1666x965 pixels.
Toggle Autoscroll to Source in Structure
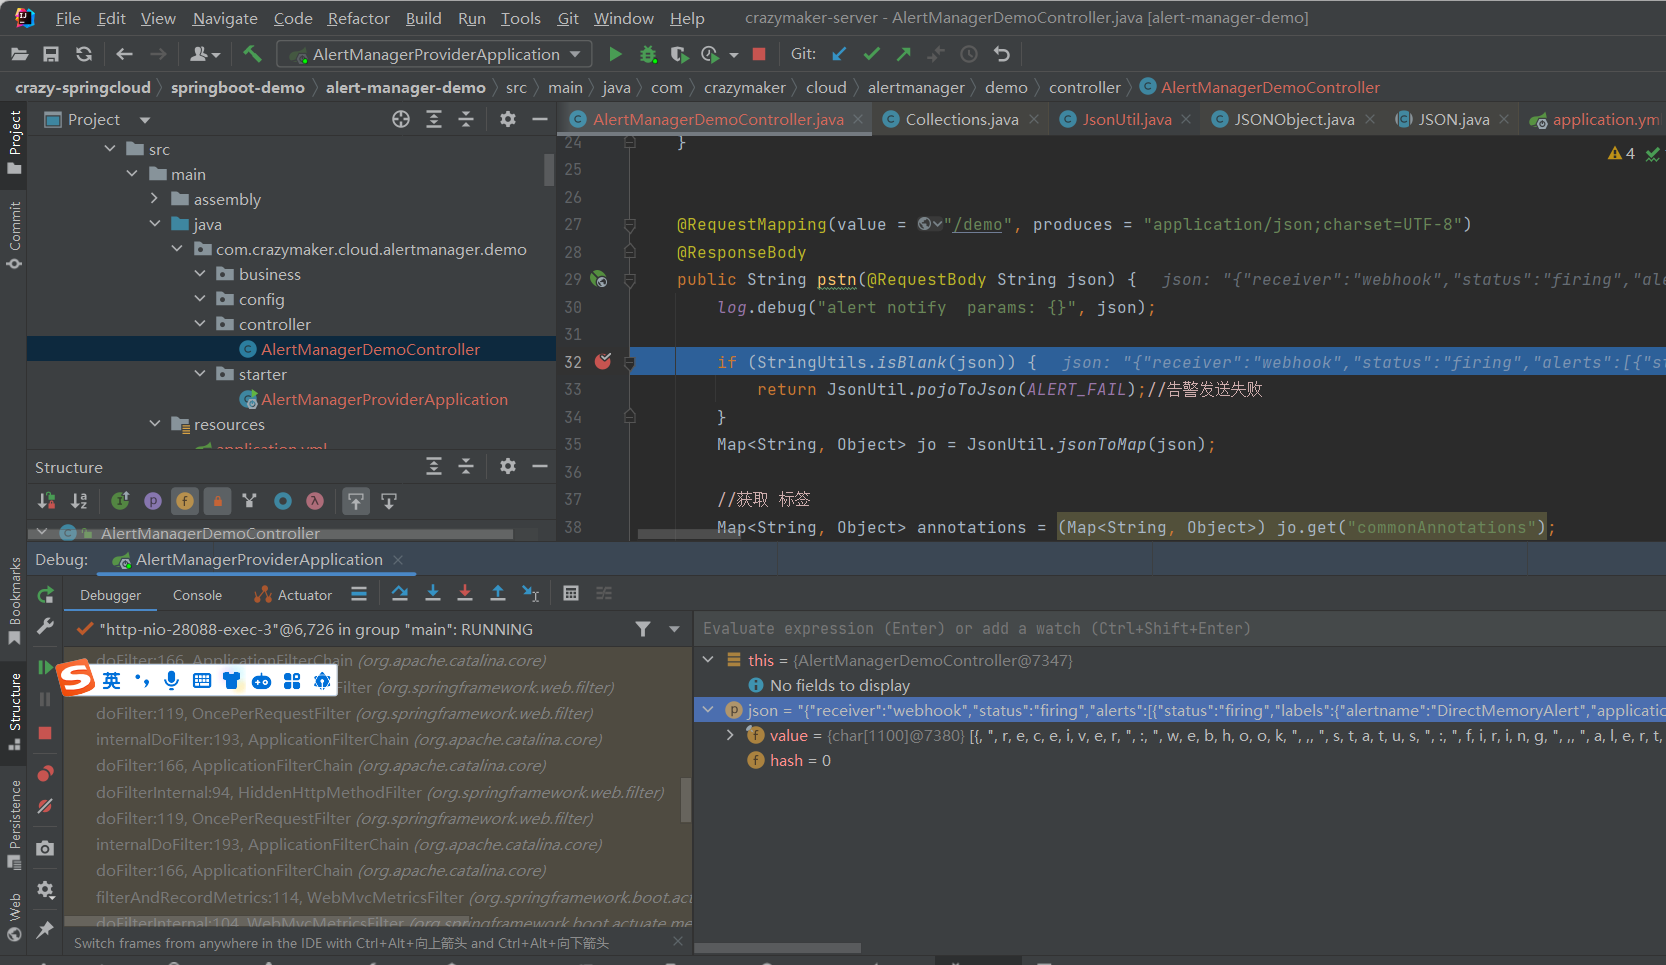[x=356, y=501]
